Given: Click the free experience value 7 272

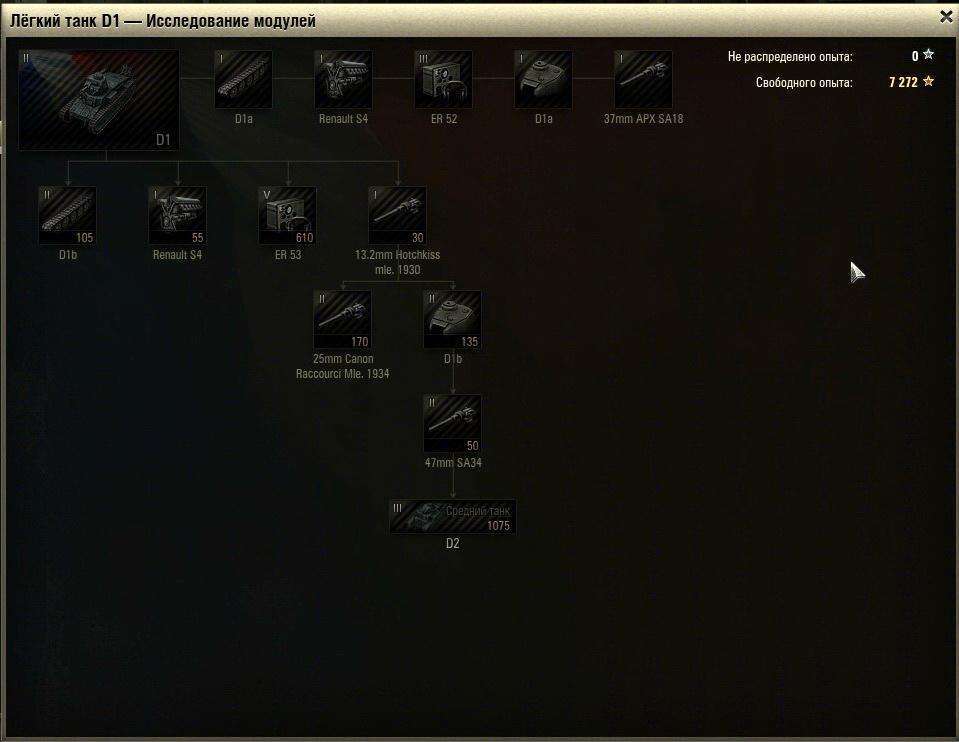Looking at the screenshot, I should (903, 82).
